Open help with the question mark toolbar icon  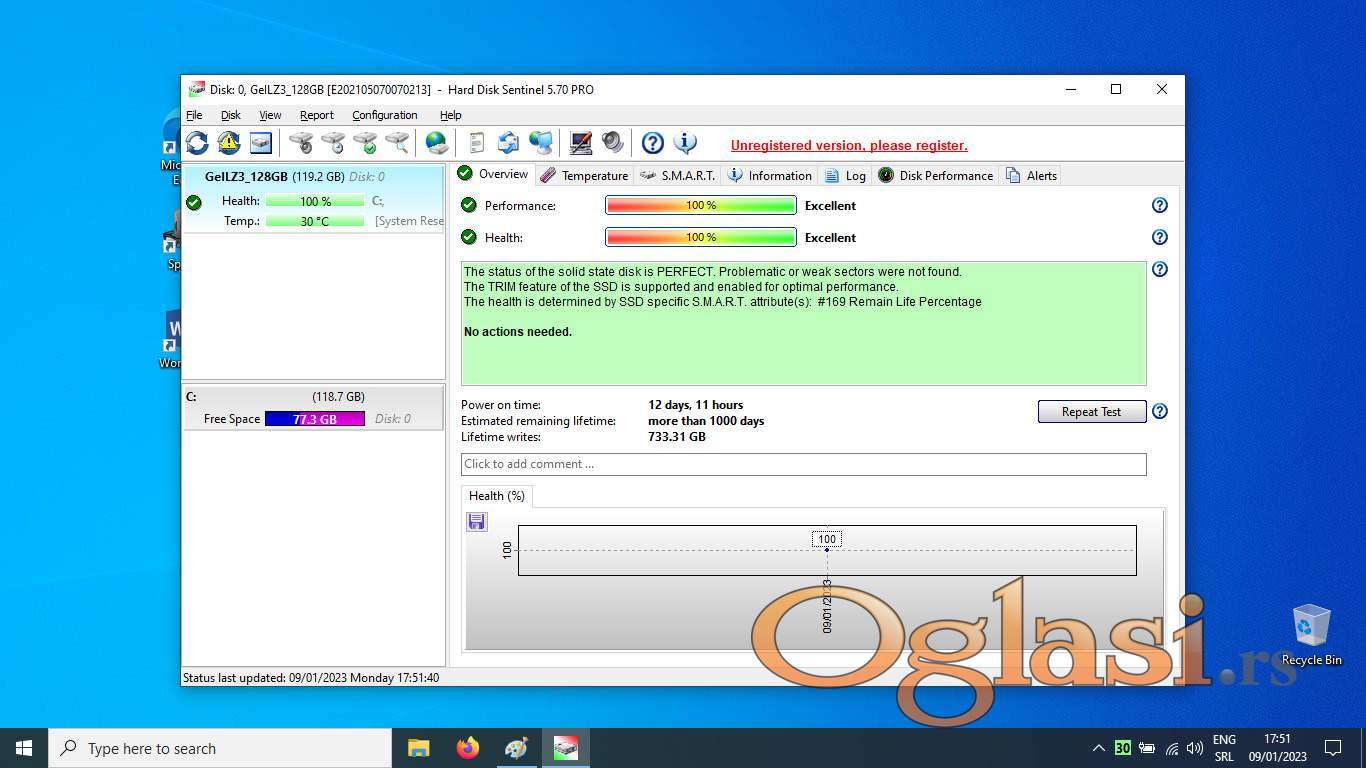click(x=652, y=143)
